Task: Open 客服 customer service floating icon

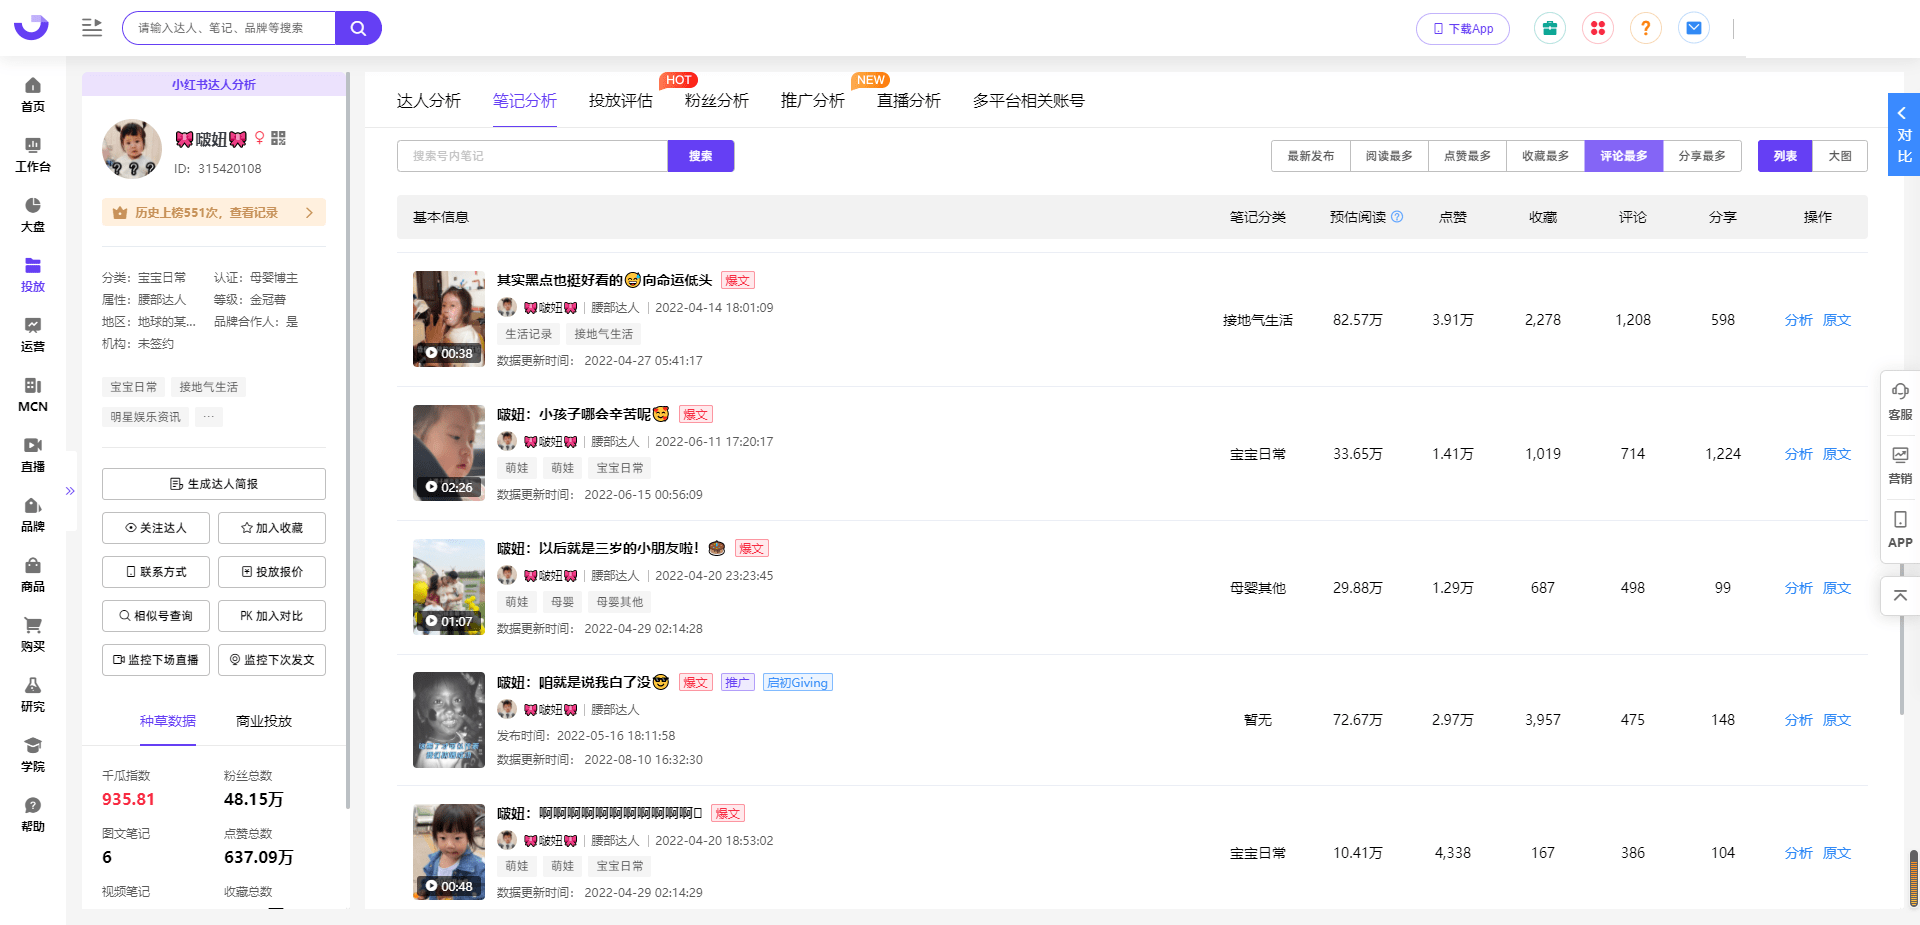Action: click(x=1900, y=401)
